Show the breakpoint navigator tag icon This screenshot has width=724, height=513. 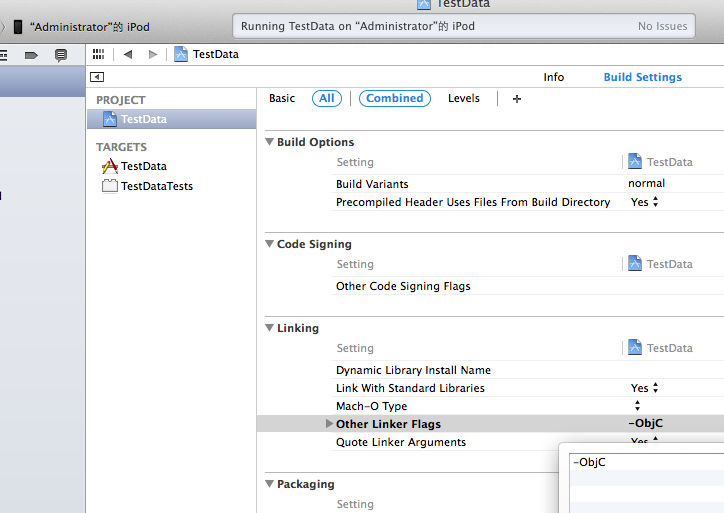coord(31,55)
